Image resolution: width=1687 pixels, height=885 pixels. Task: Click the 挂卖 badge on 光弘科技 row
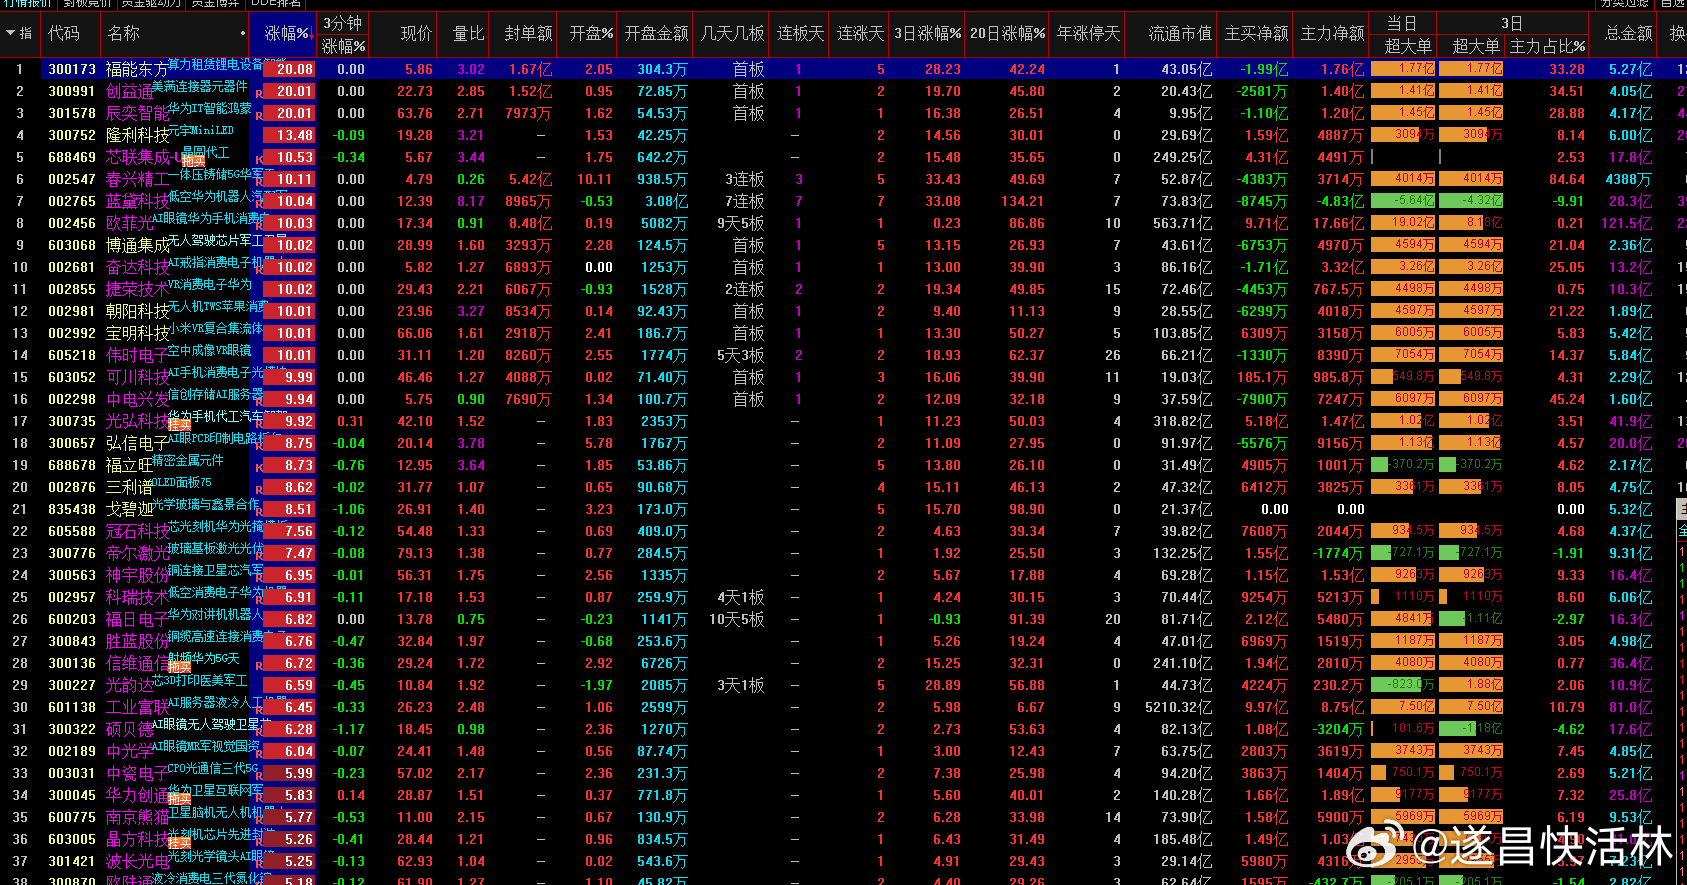point(180,425)
